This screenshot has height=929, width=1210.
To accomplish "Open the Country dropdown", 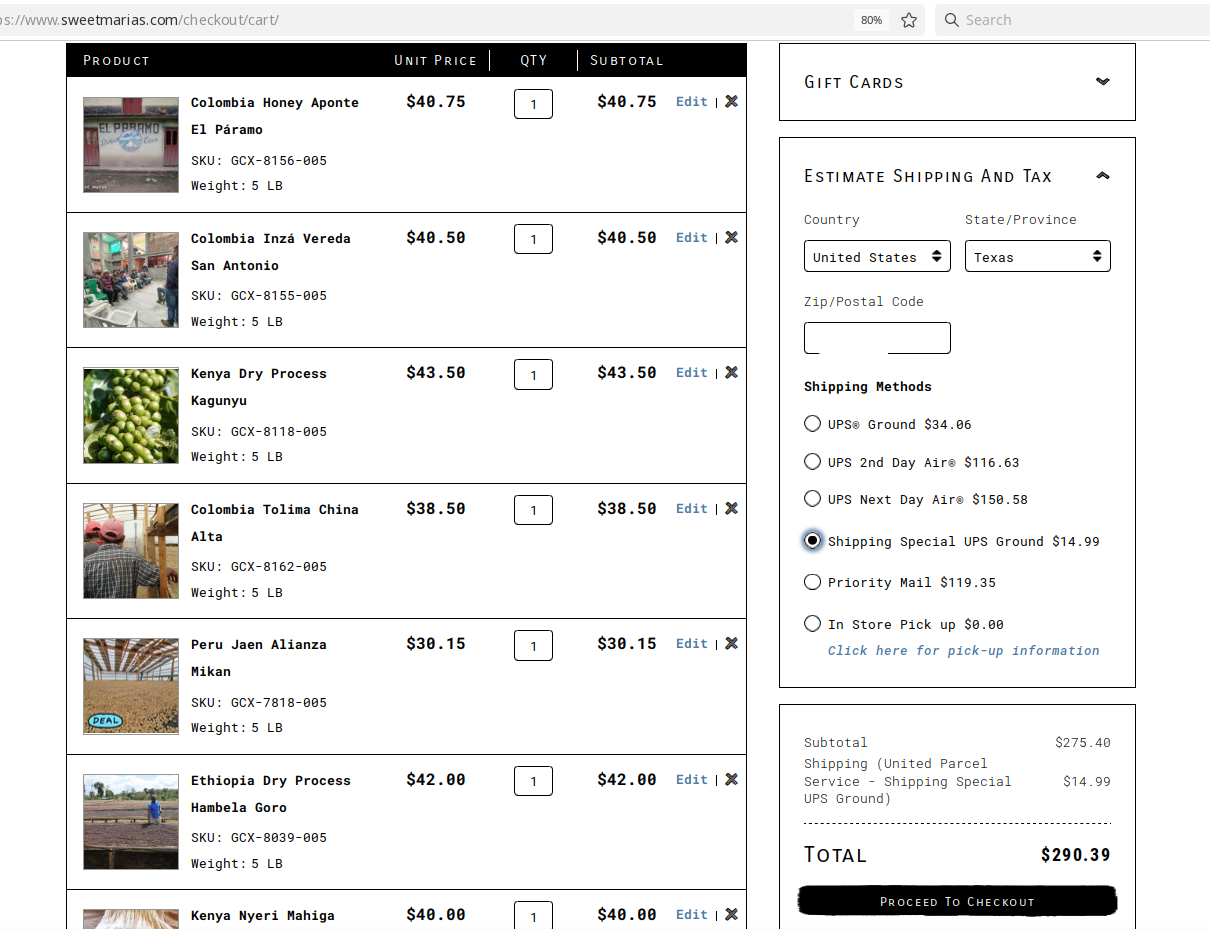I will point(877,257).
